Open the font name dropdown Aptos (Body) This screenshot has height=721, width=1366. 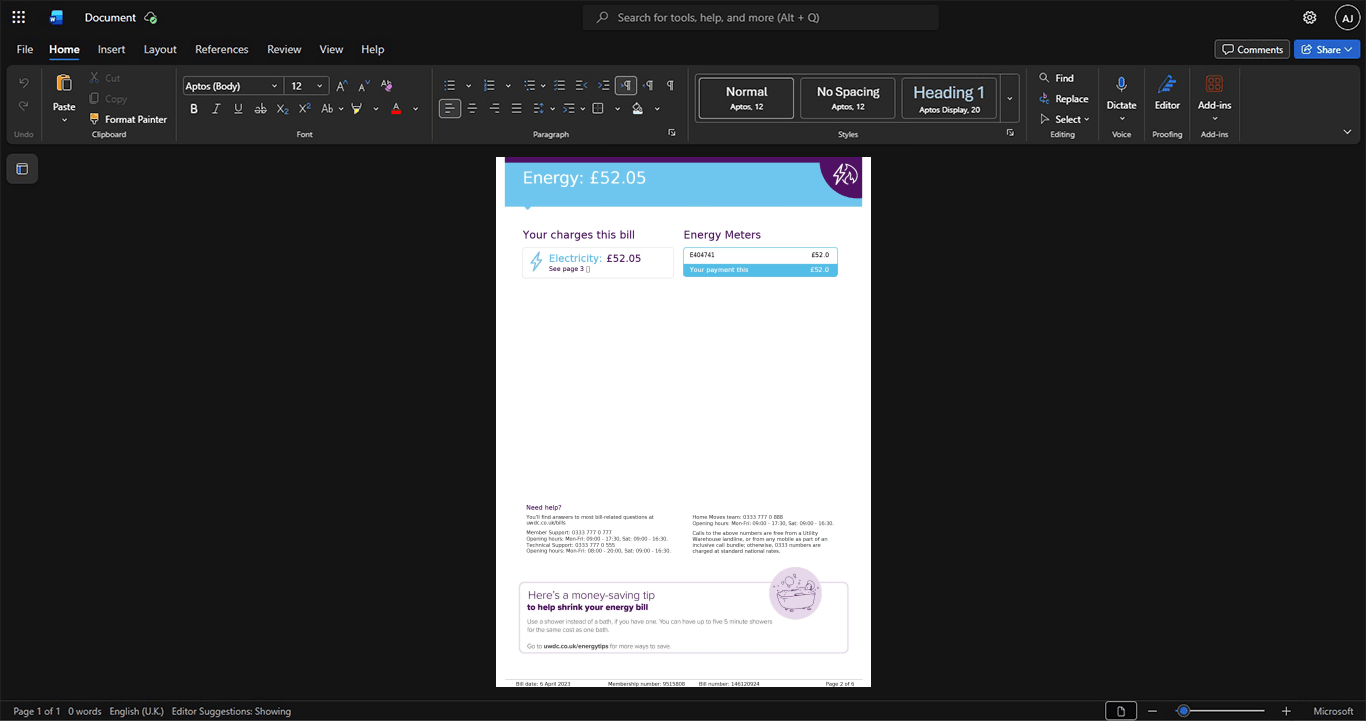coord(232,86)
